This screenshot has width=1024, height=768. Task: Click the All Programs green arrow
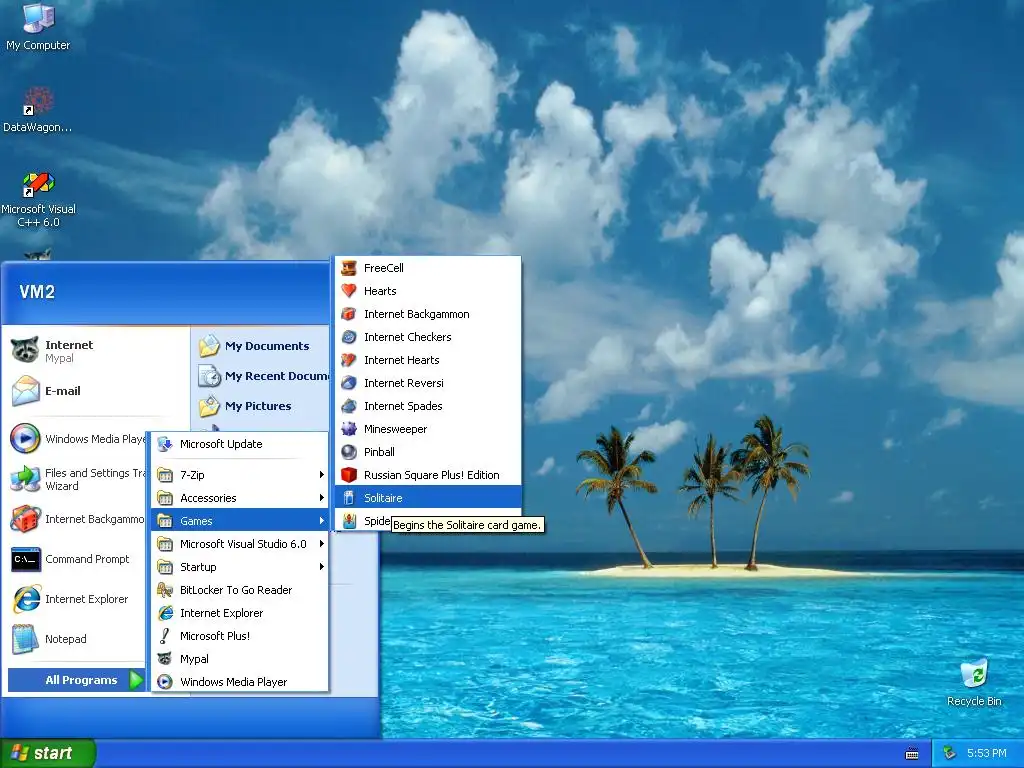pos(136,680)
